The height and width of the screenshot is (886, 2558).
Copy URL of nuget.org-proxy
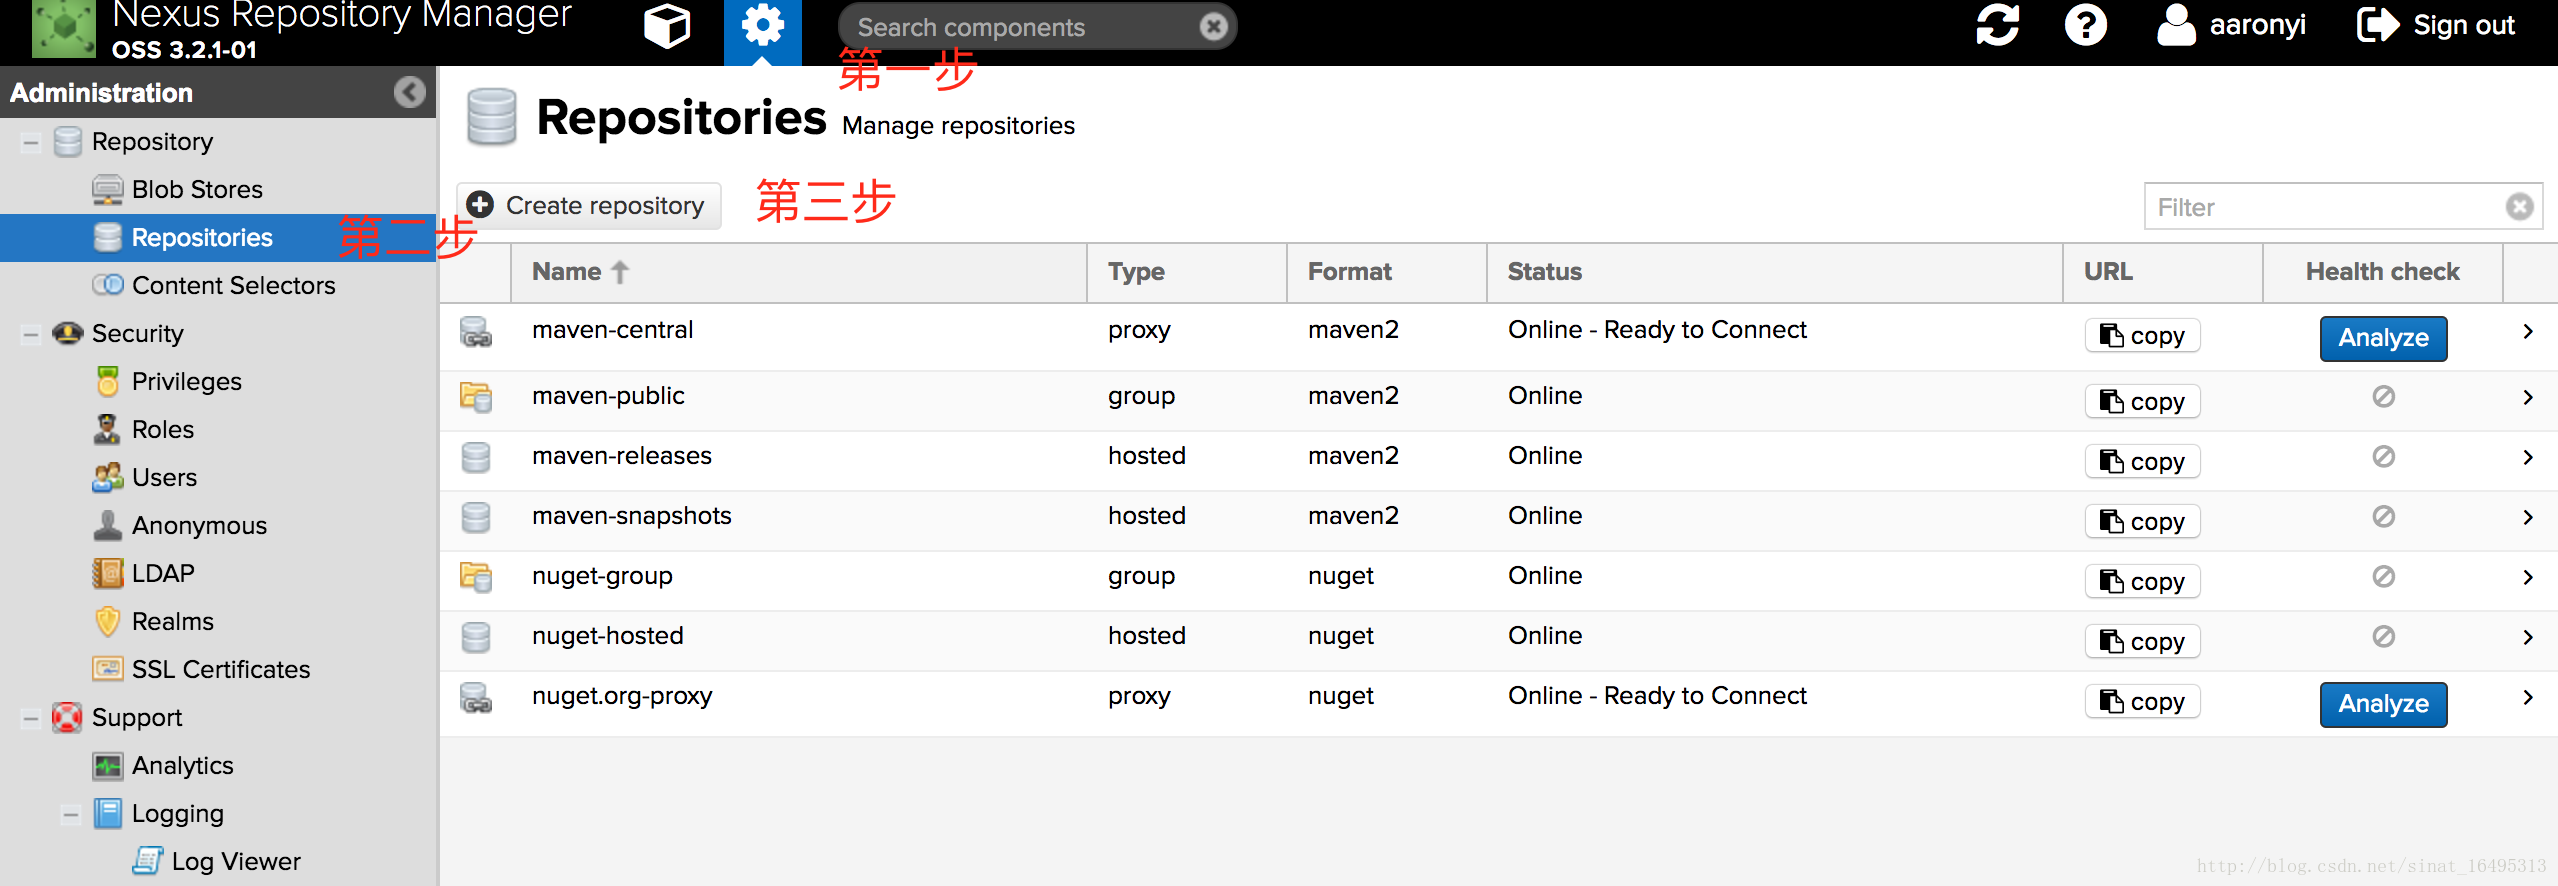pyautogui.click(x=2142, y=701)
